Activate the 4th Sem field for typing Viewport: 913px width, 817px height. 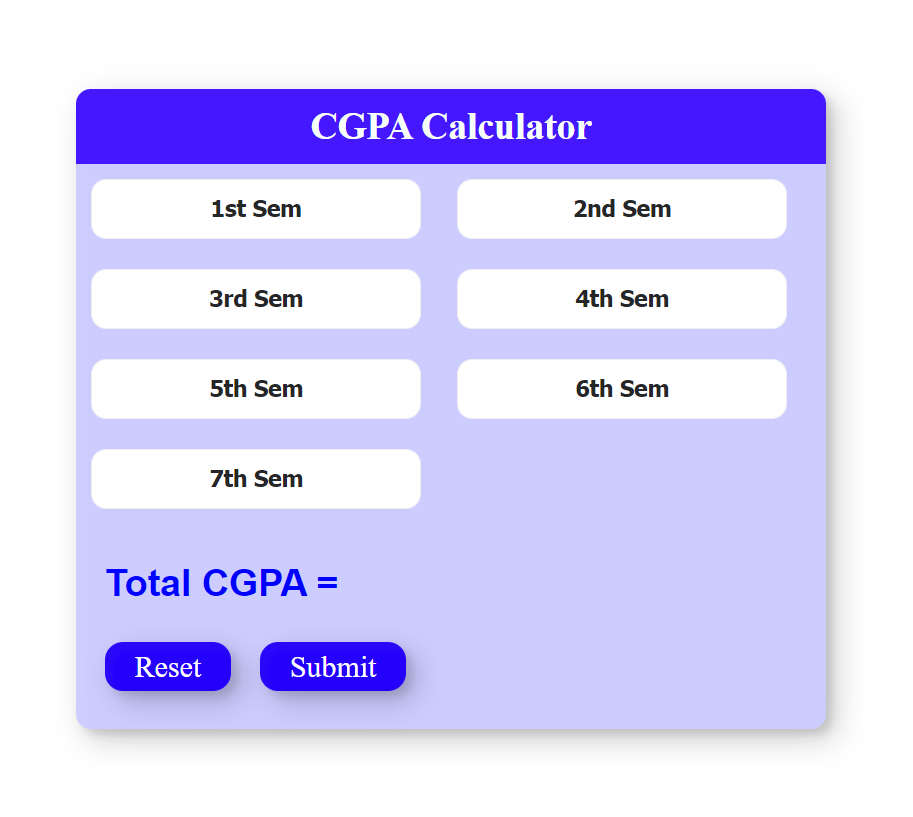click(621, 299)
